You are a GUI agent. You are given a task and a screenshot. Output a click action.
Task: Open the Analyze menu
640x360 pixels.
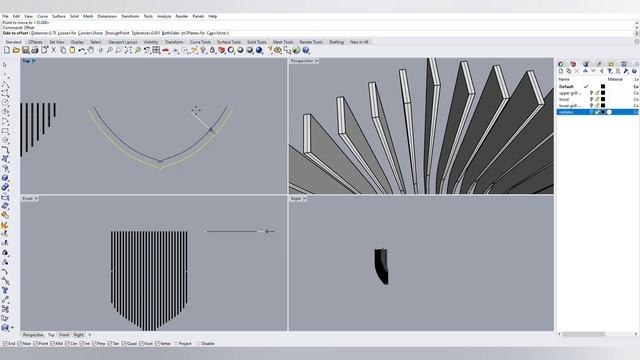(164, 16)
